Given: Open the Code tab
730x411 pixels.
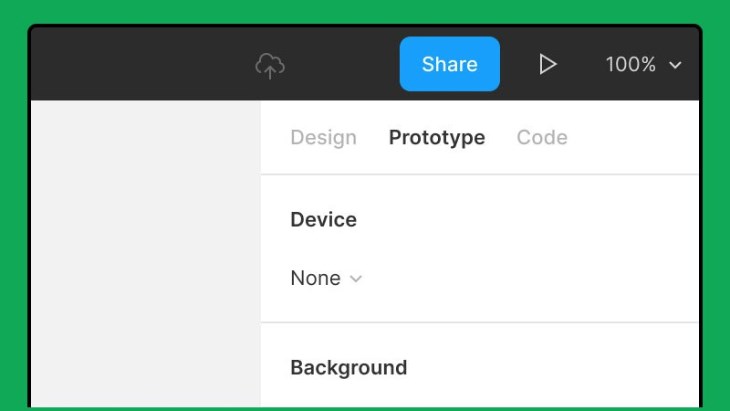Looking at the screenshot, I should point(542,137).
